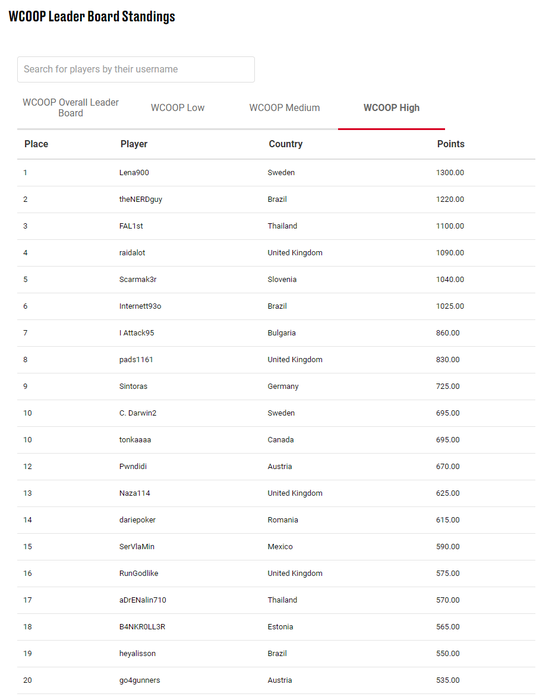Open the WCOOP Low tab
Screen dimensions: 552x700
pyautogui.click(x=177, y=108)
